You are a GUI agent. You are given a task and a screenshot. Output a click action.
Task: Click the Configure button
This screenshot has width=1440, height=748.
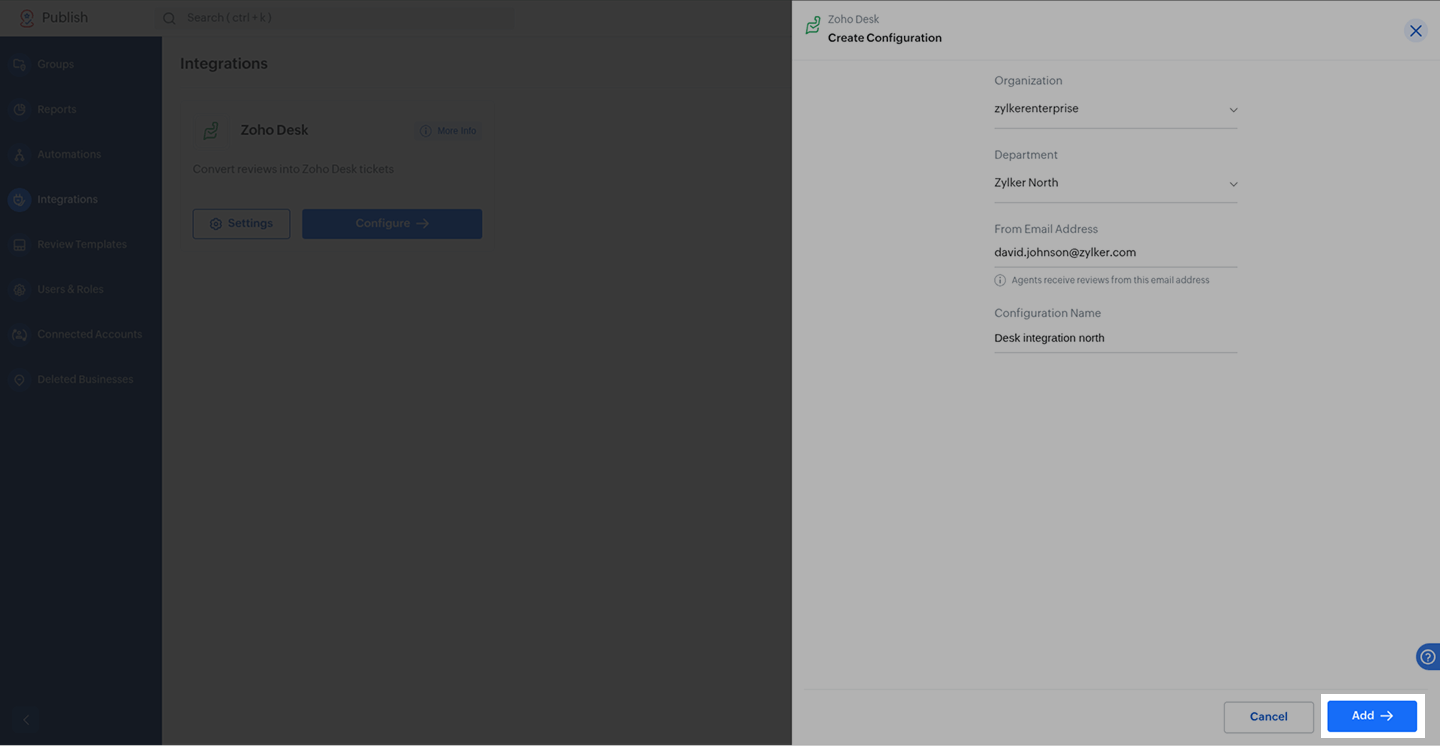pyautogui.click(x=392, y=224)
